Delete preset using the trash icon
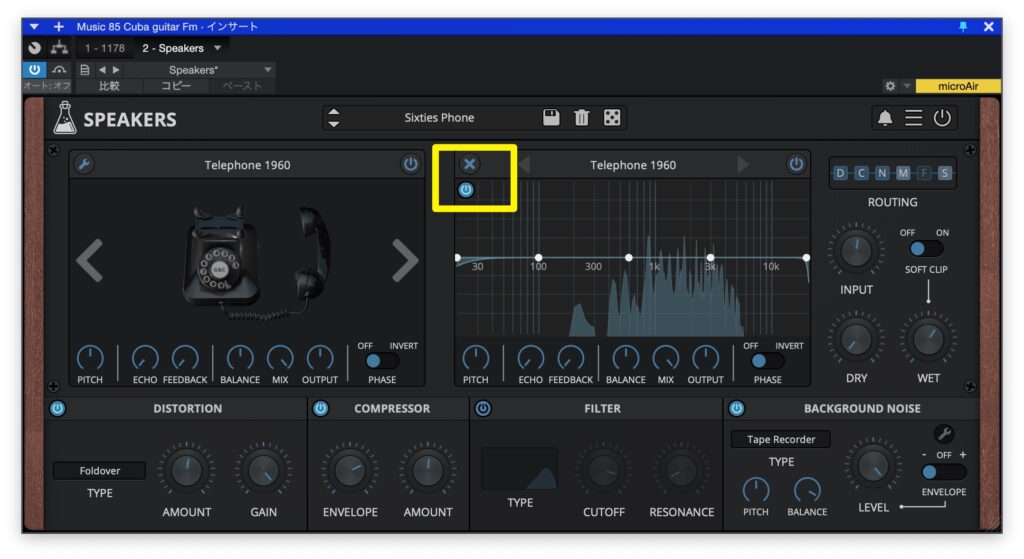This screenshot has height=559, width=1024. click(x=581, y=118)
